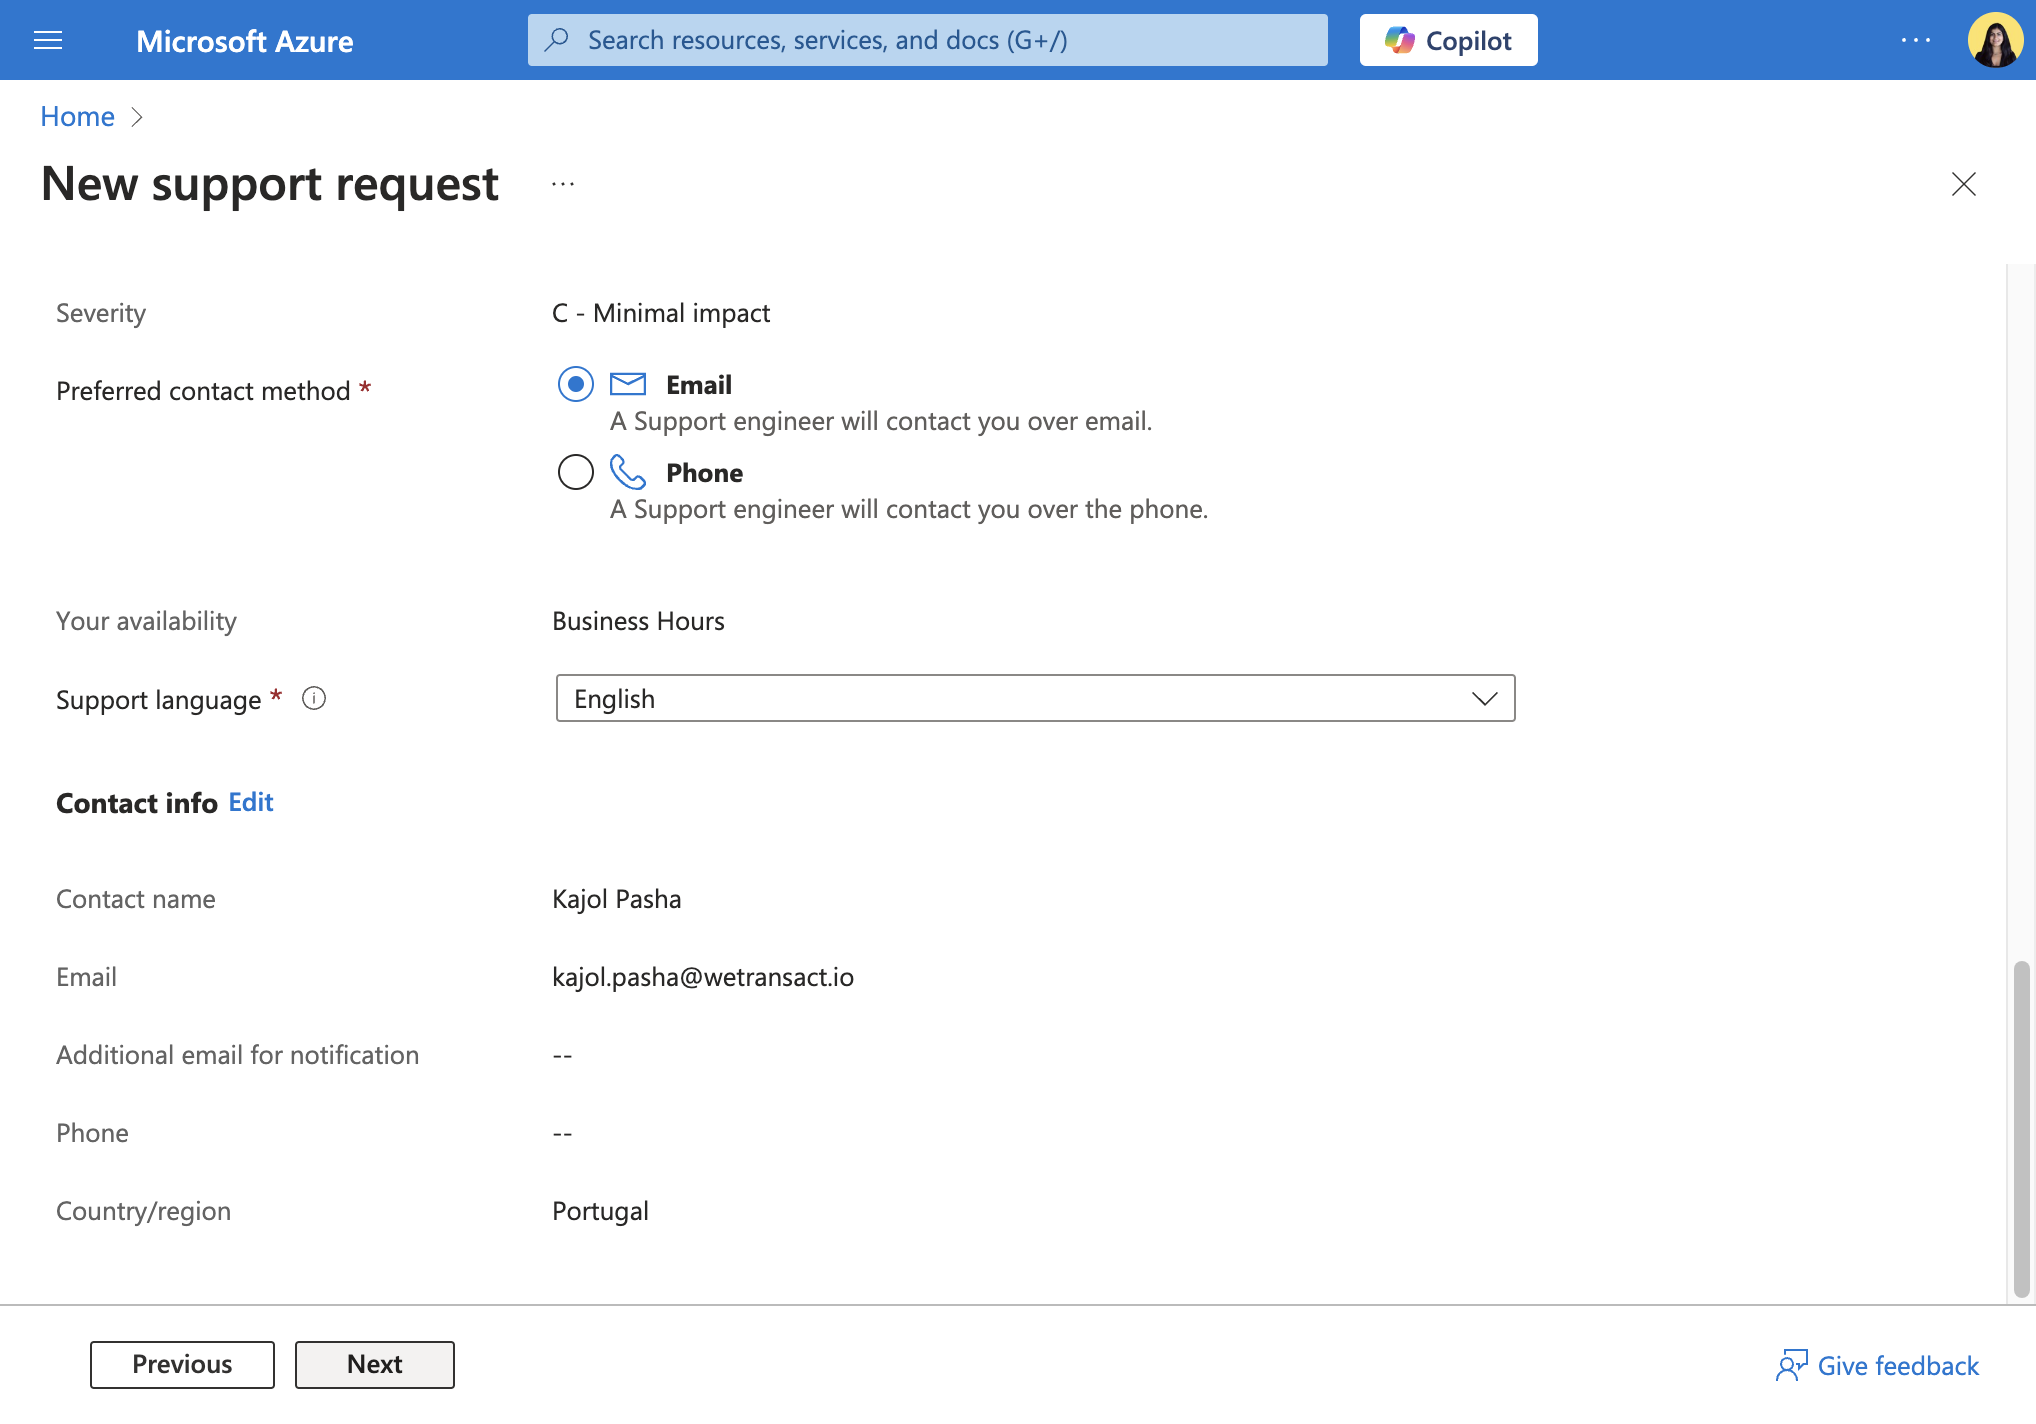The height and width of the screenshot is (1424, 2036).
Task: Click the C - Minimal impact severity
Action: pyautogui.click(x=661, y=313)
